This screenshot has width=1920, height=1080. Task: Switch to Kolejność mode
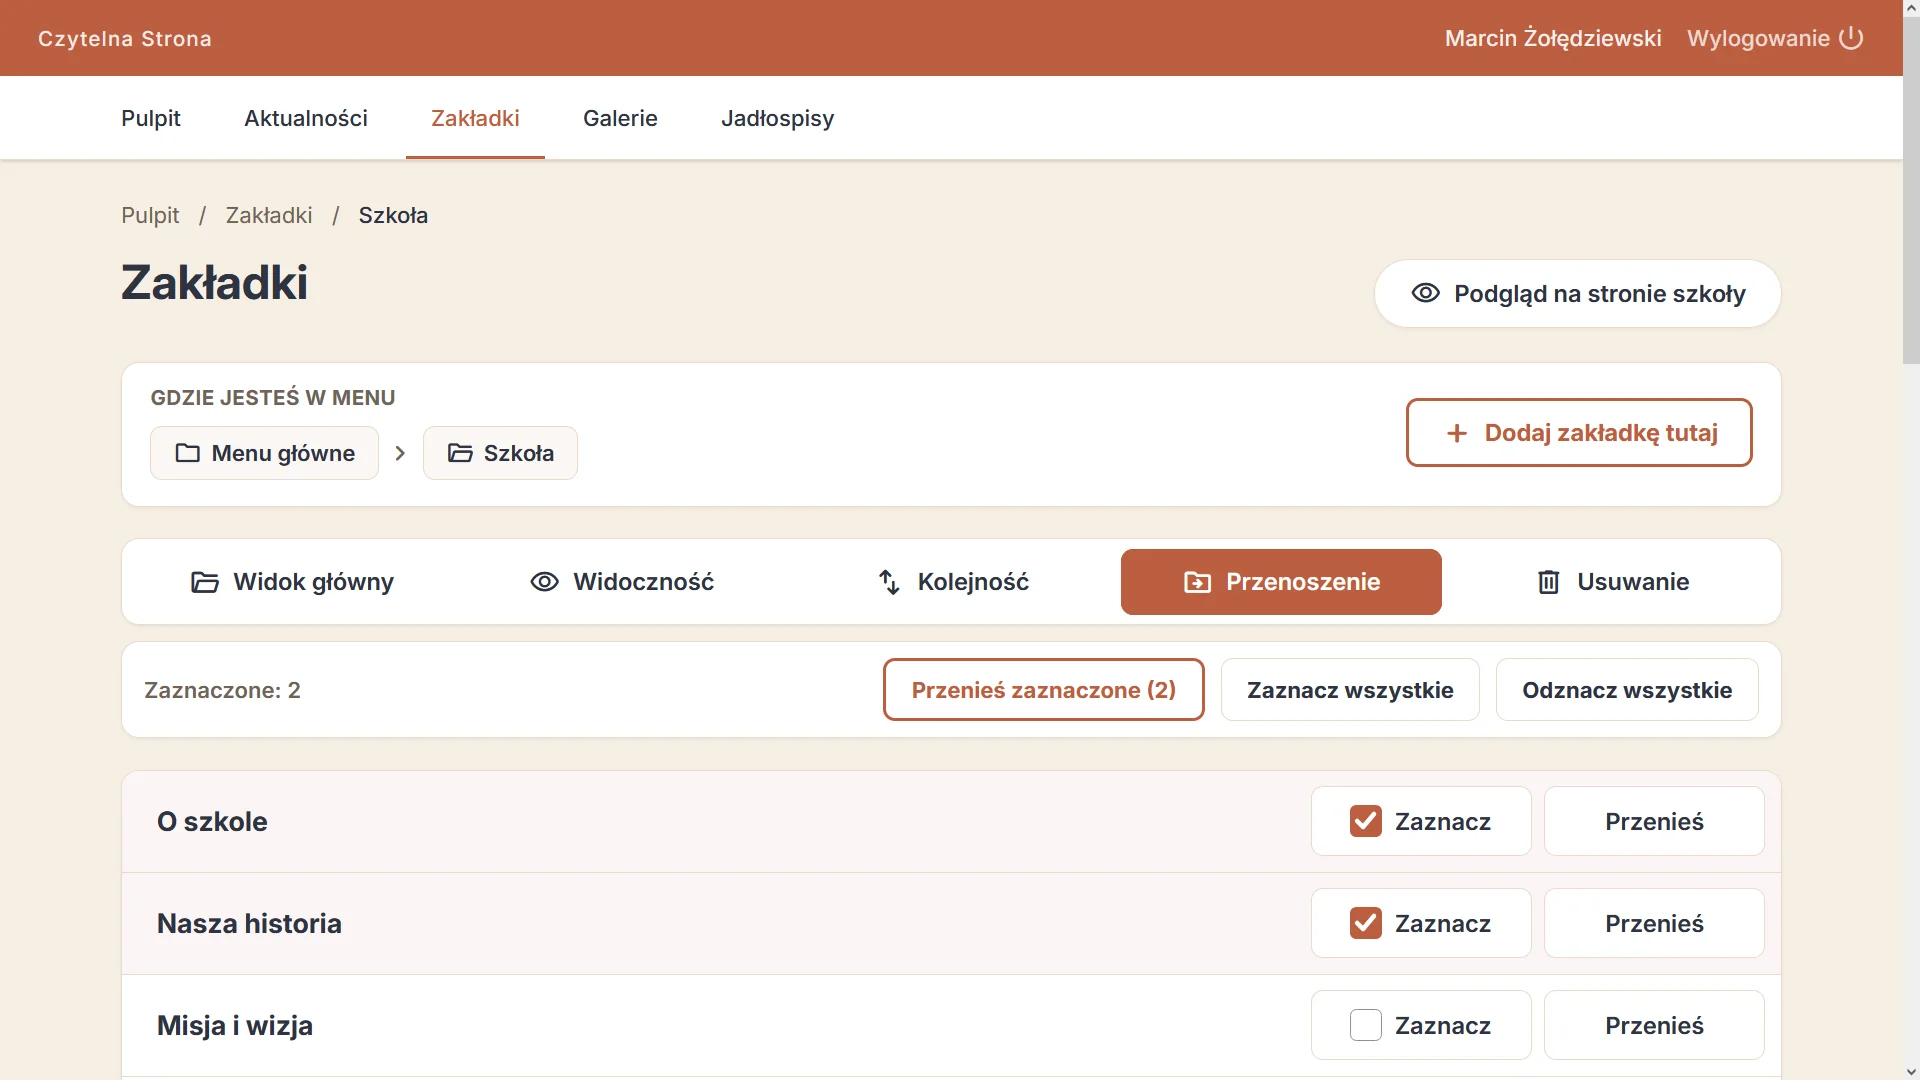tap(952, 582)
